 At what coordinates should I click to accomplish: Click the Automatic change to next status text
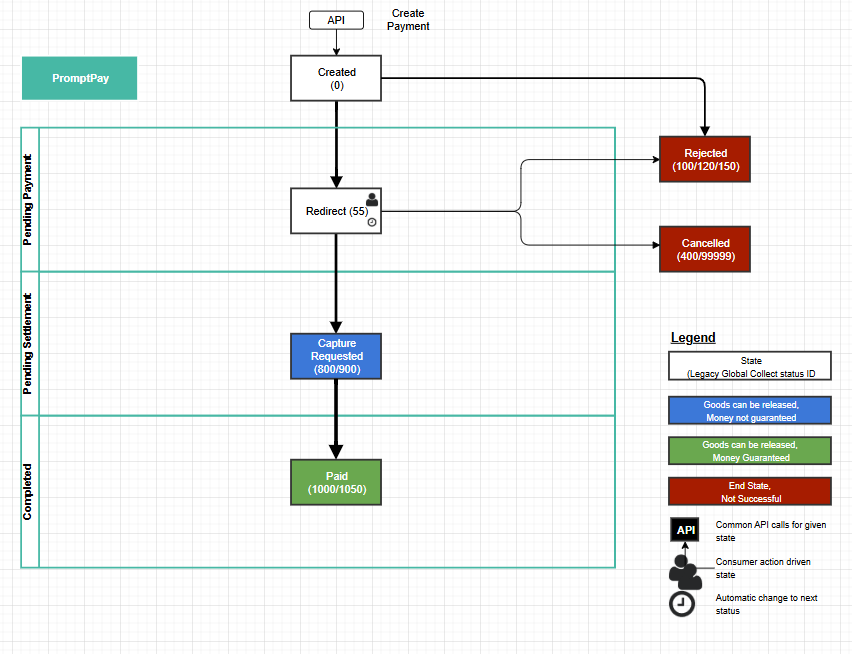tap(766, 604)
